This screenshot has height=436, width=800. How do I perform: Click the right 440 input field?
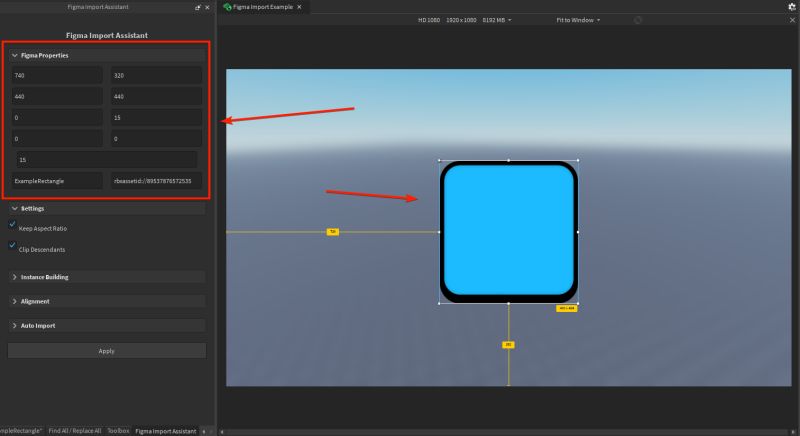[156, 96]
